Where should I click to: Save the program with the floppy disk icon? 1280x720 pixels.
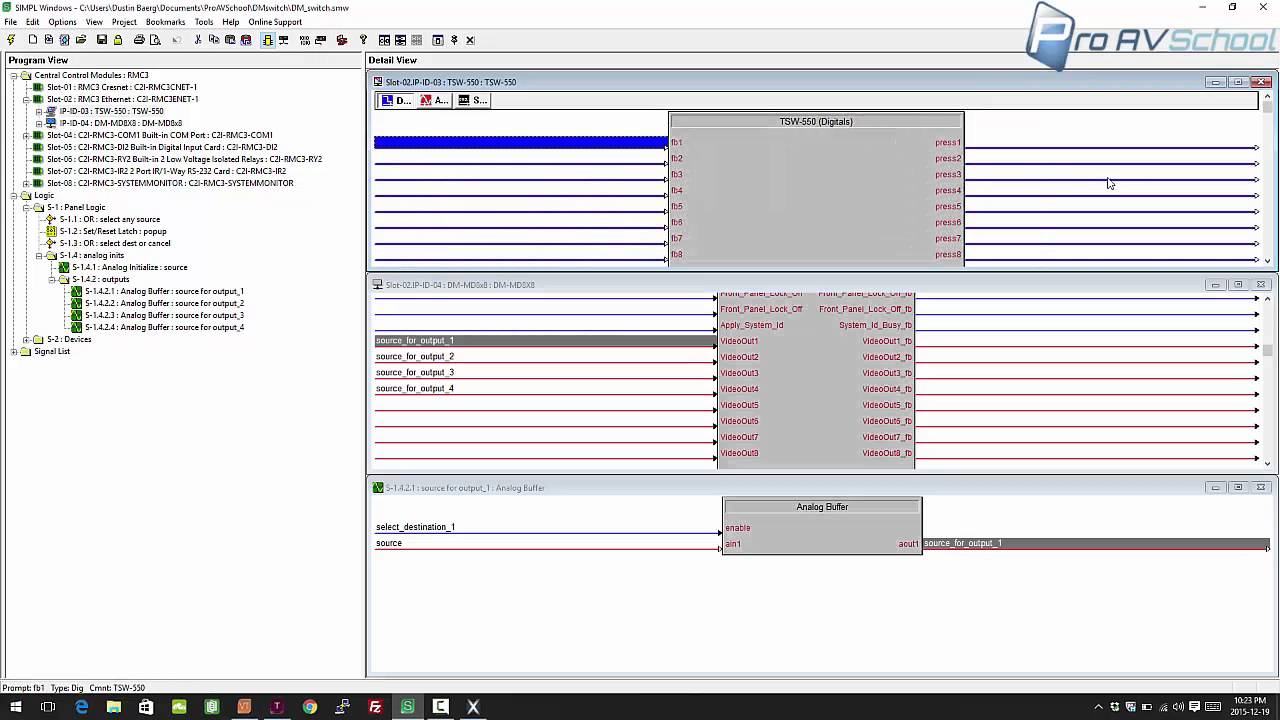[101, 40]
